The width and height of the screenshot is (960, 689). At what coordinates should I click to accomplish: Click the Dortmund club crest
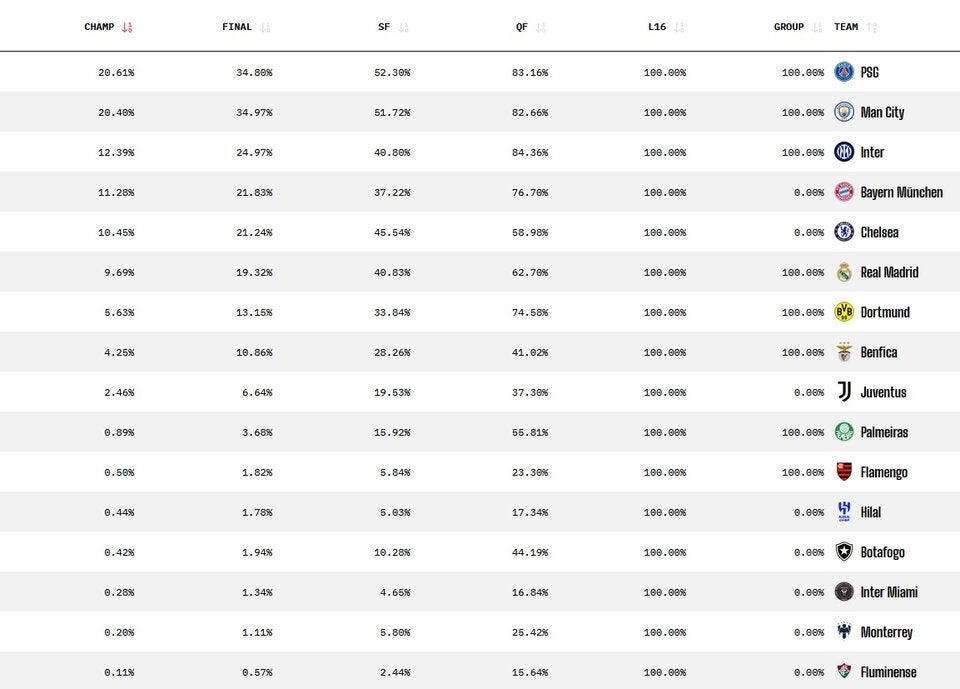844,312
